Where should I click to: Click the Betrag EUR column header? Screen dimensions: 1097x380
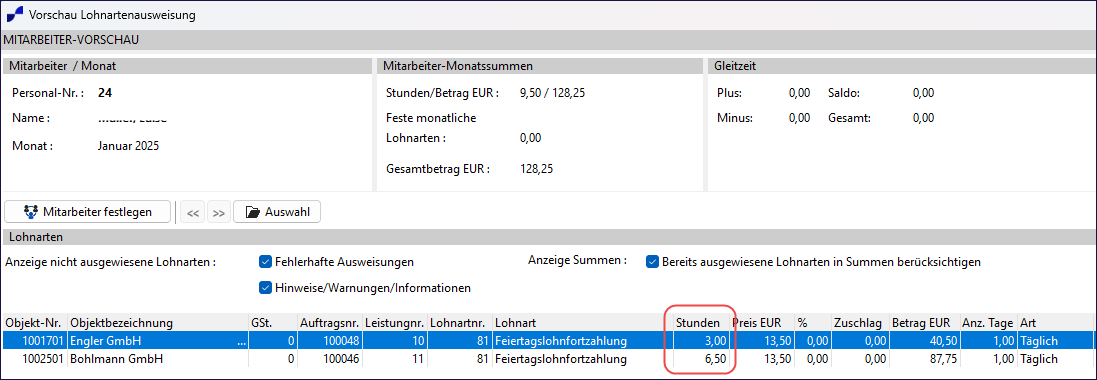(923, 323)
